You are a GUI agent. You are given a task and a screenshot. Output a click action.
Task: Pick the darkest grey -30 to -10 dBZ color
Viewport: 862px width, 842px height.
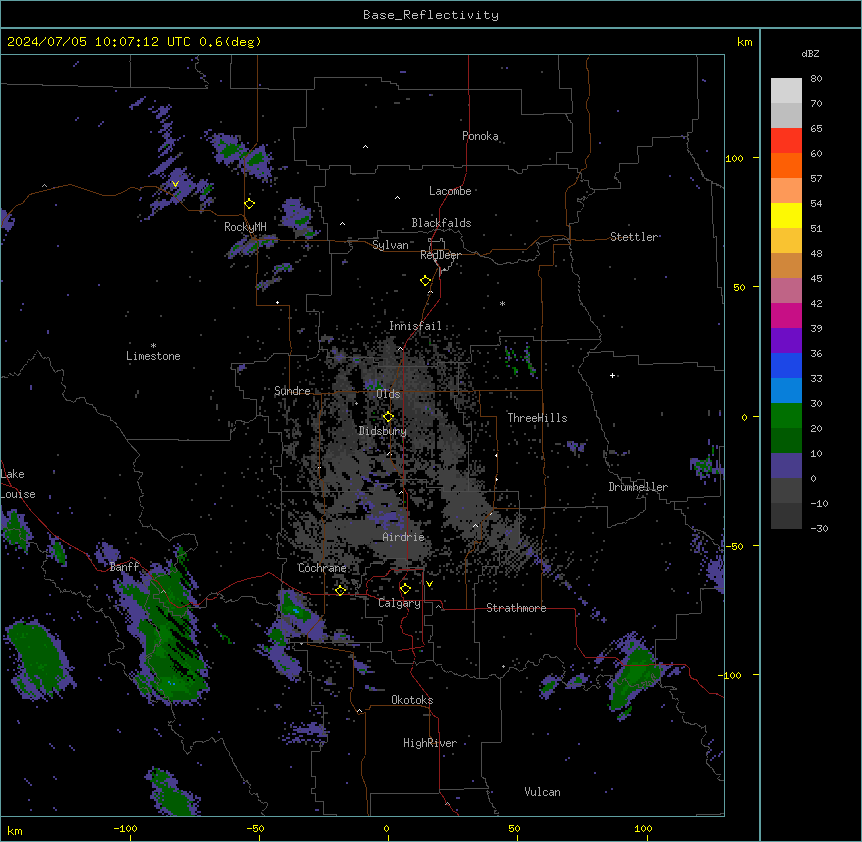click(786, 516)
